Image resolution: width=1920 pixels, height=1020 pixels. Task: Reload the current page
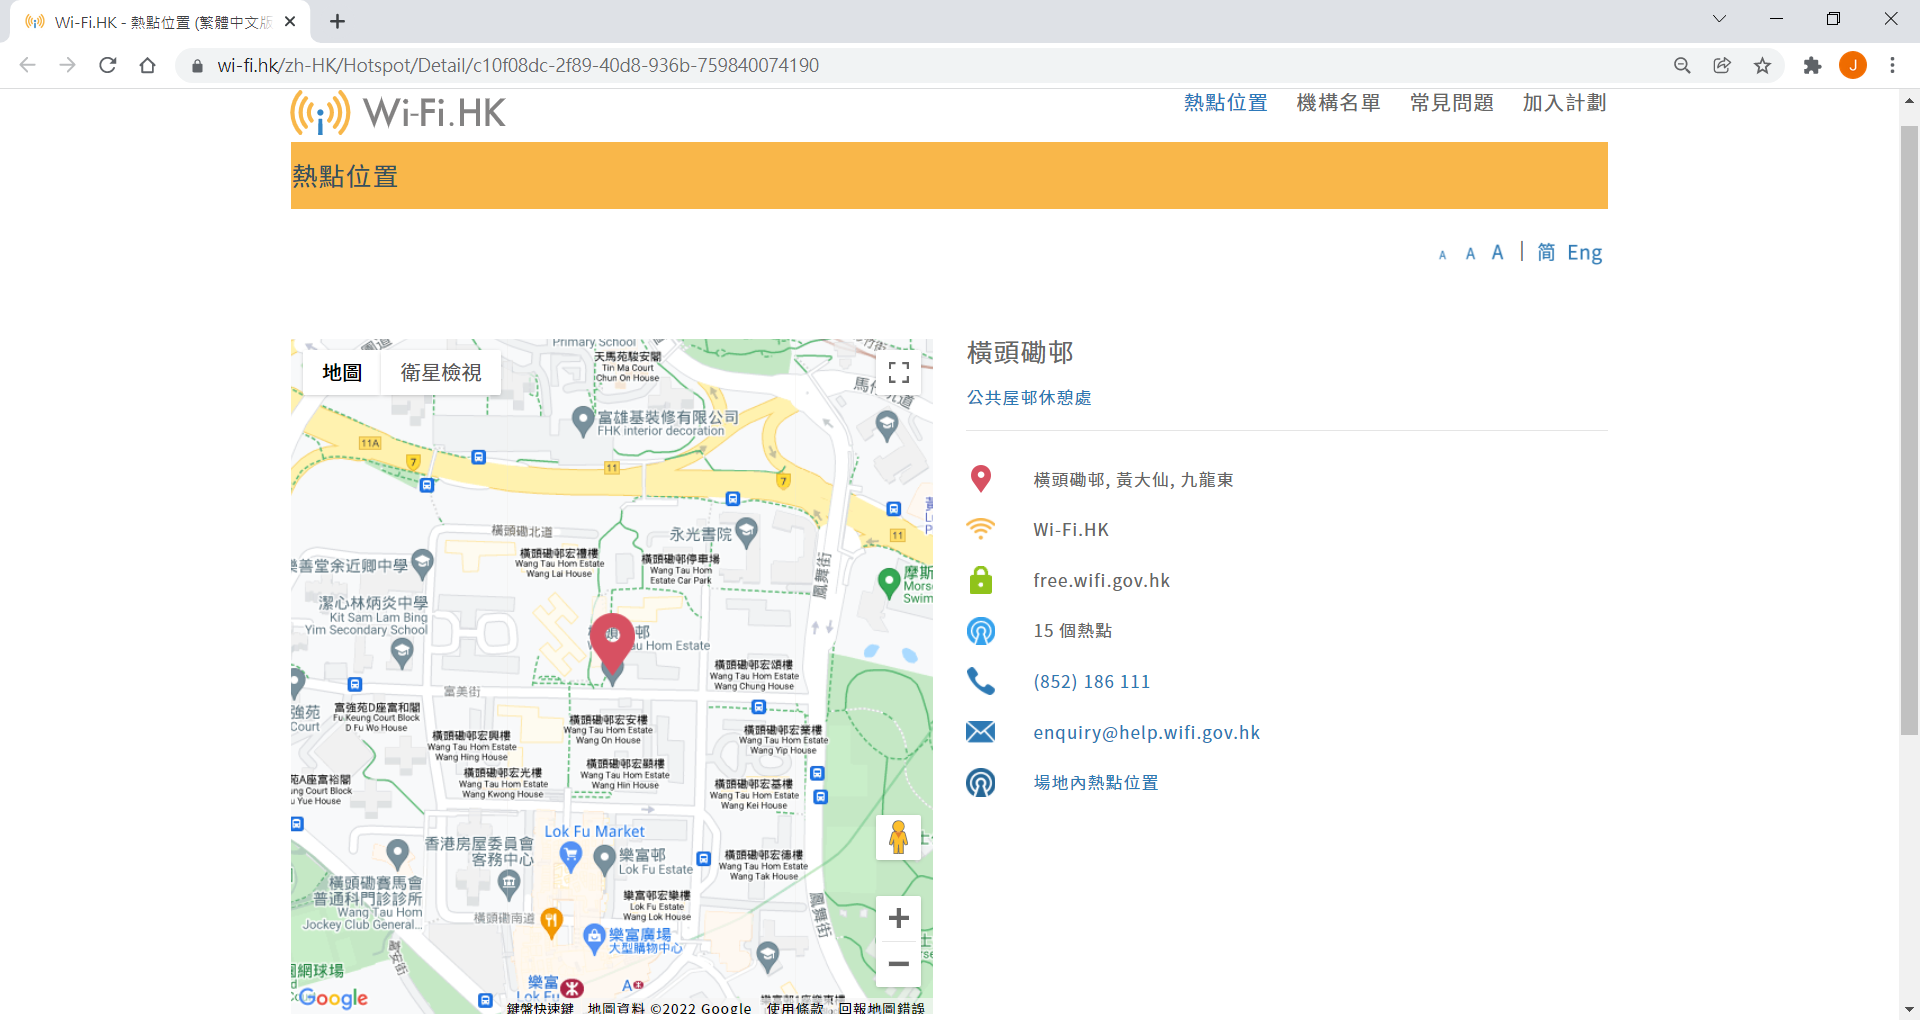tap(108, 65)
